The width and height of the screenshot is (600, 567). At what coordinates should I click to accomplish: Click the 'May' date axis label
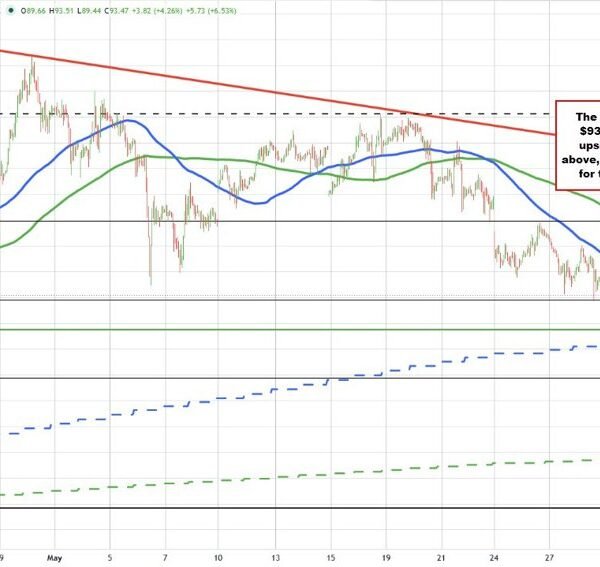[54, 558]
